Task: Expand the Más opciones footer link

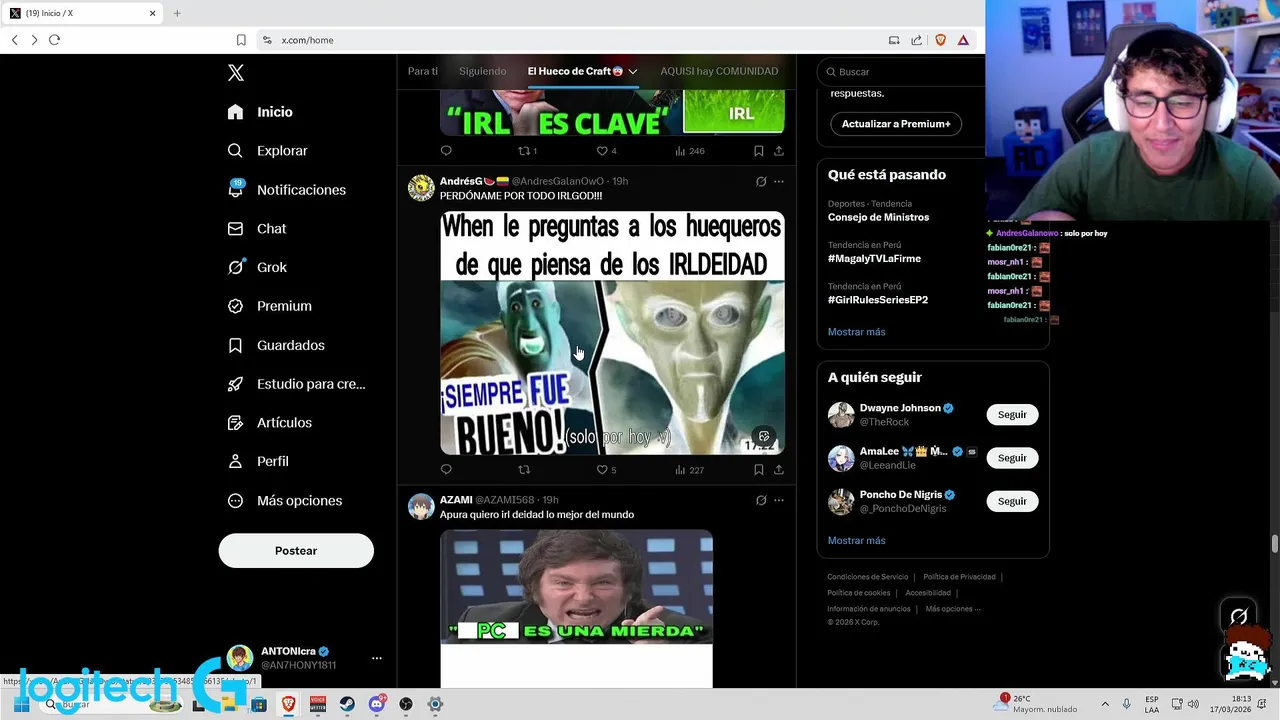Action: [953, 609]
